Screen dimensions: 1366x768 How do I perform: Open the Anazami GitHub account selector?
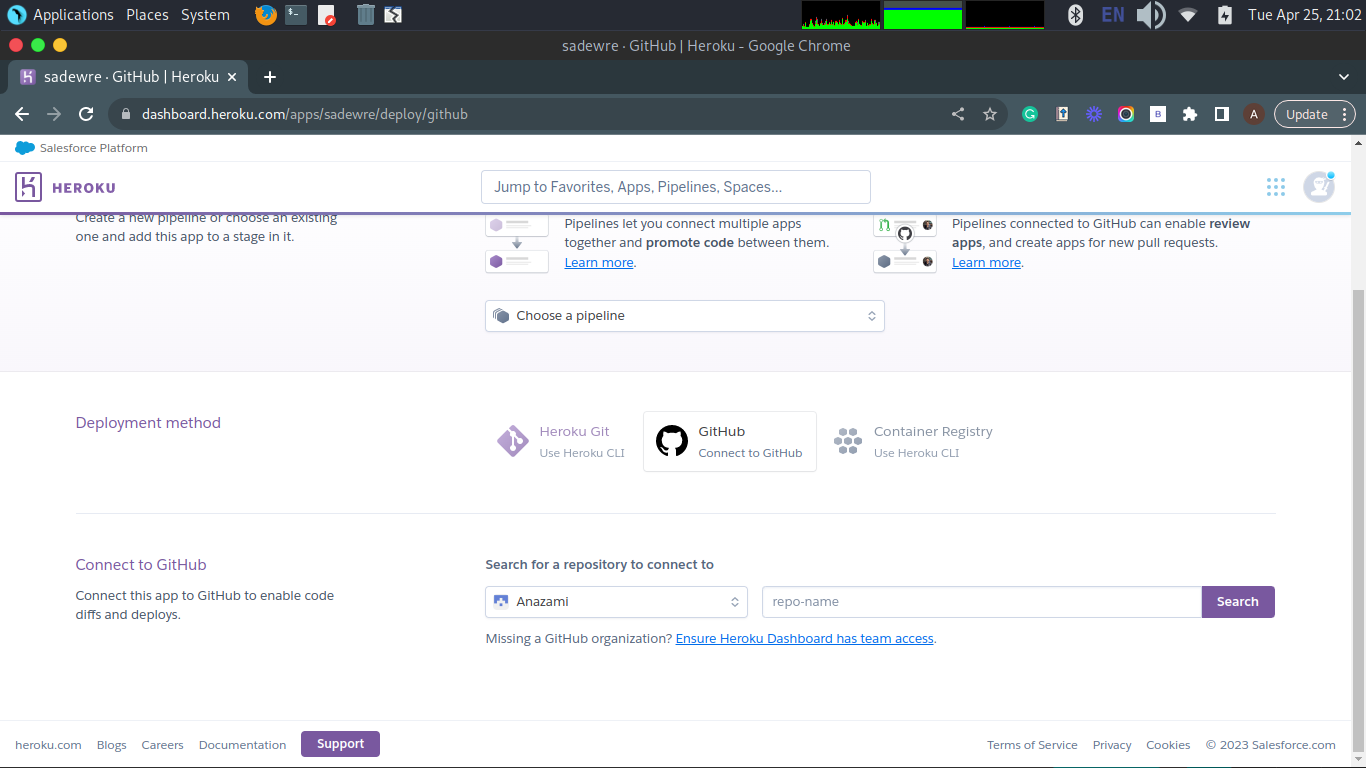(x=615, y=601)
